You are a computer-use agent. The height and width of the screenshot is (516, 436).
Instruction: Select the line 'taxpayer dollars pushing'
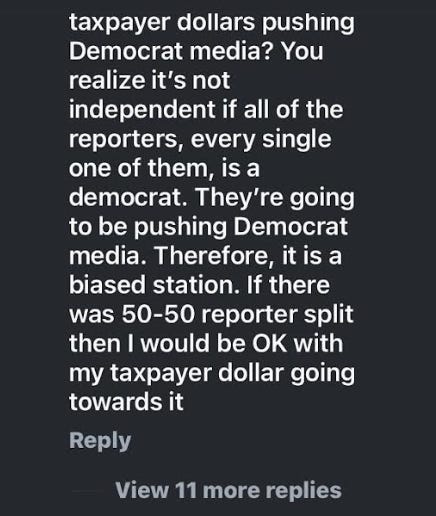coord(212,23)
